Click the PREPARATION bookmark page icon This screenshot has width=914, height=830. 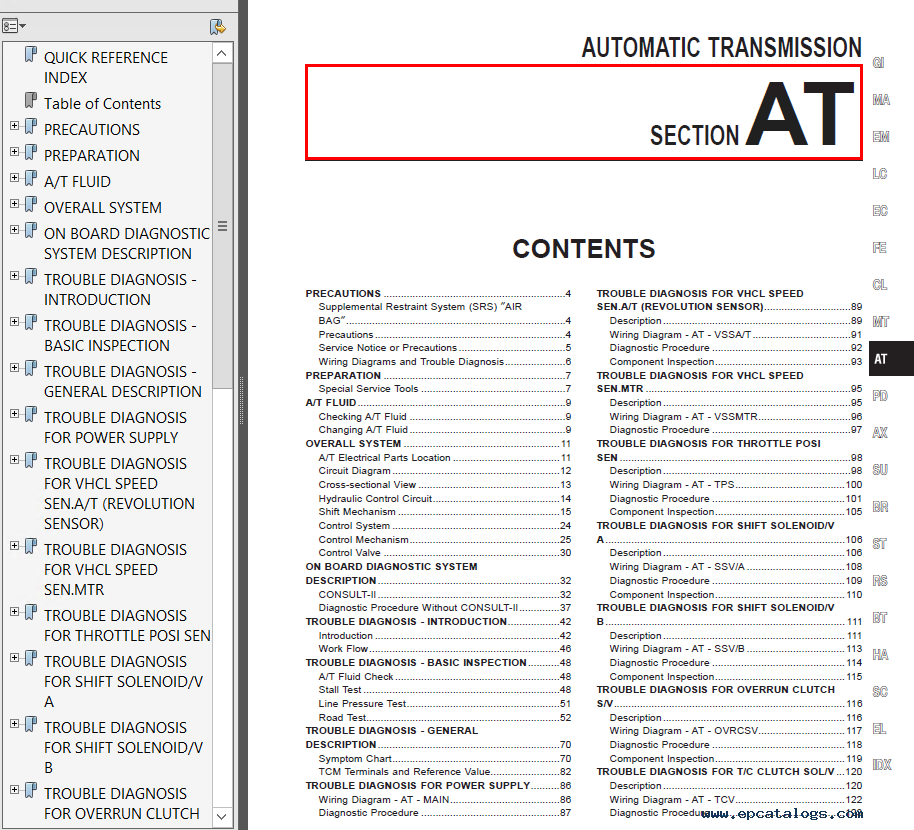(x=31, y=153)
